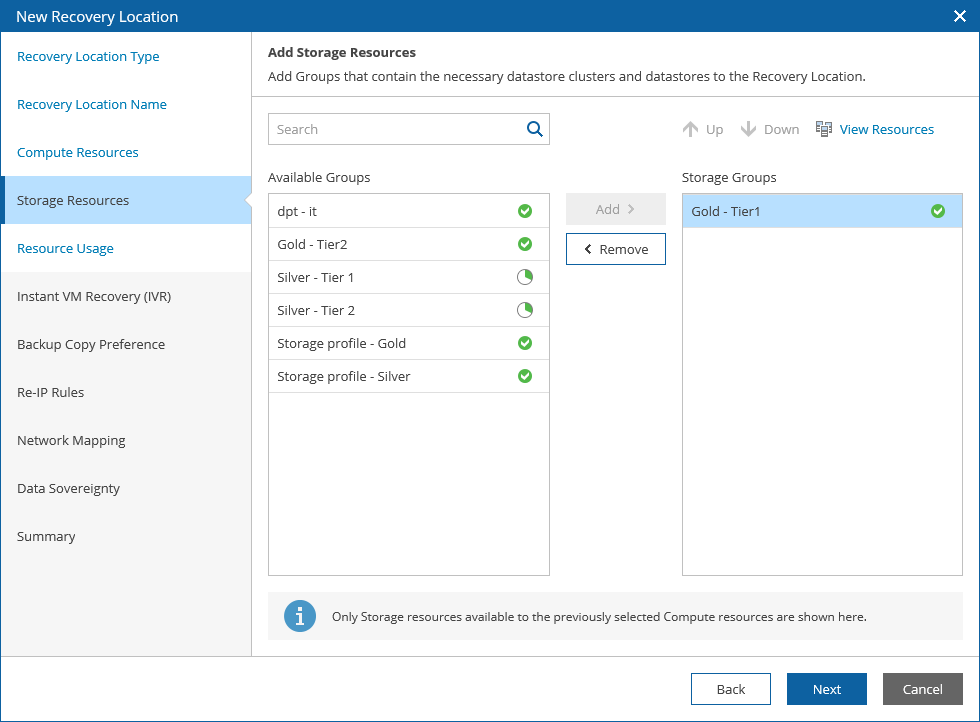
Task: Cancel the New Recovery Location wizard
Action: (x=923, y=689)
